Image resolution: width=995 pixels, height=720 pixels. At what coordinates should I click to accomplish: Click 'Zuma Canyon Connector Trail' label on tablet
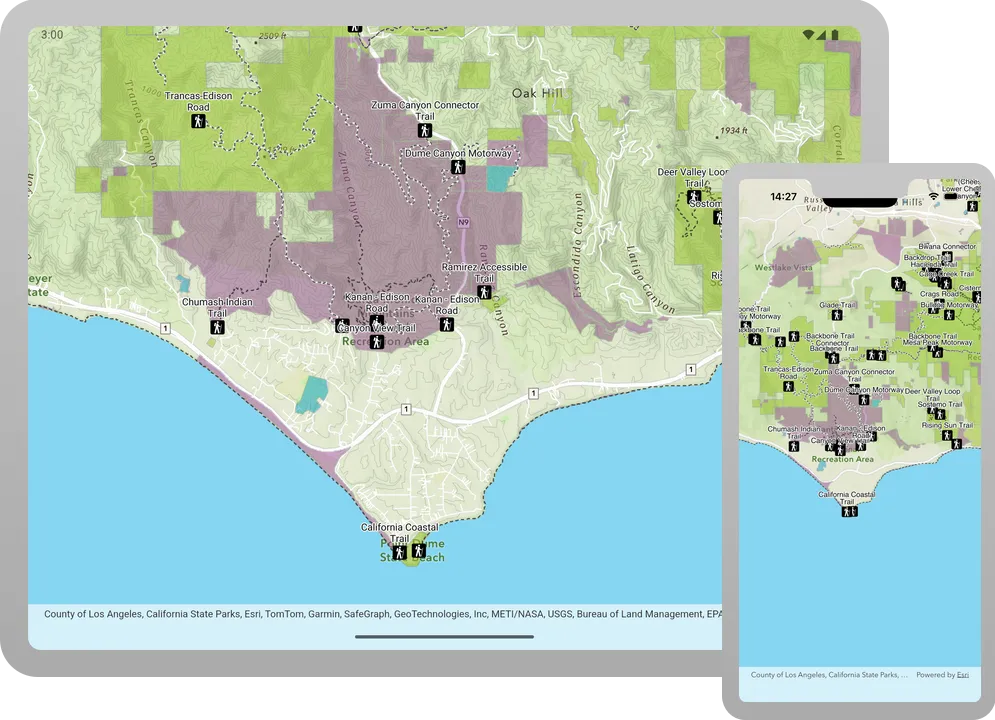pos(425,110)
